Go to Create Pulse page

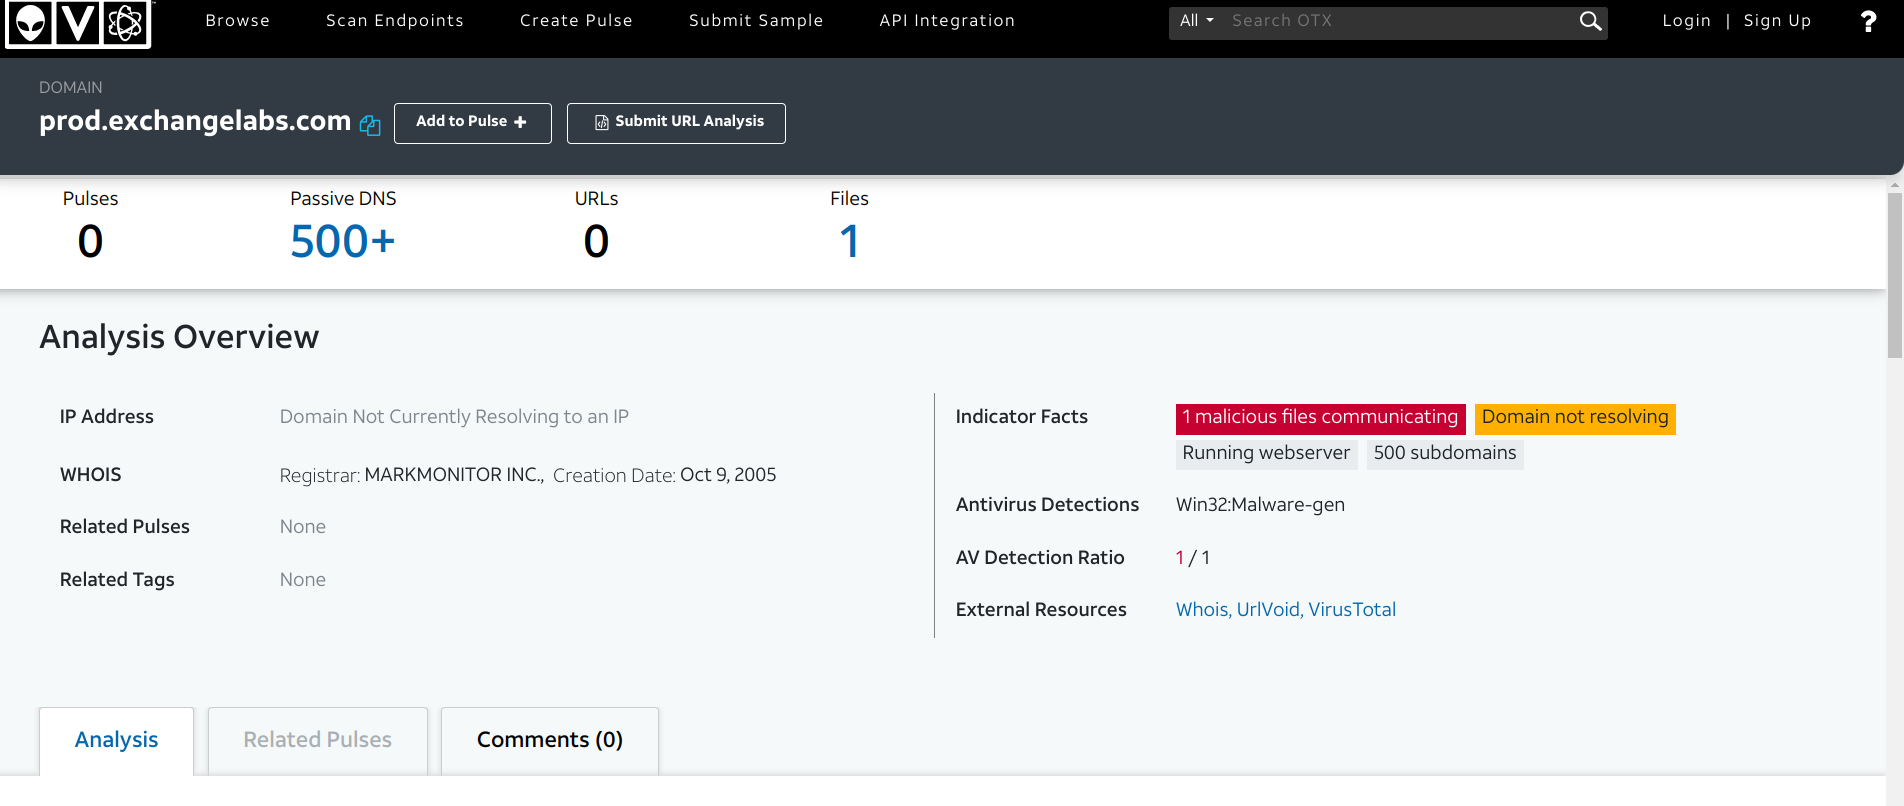576,21
